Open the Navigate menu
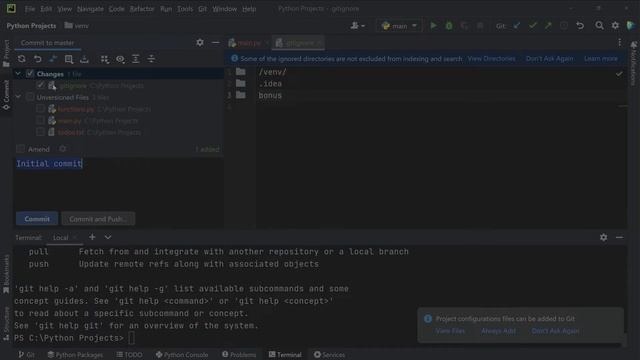 tap(90, 9)
